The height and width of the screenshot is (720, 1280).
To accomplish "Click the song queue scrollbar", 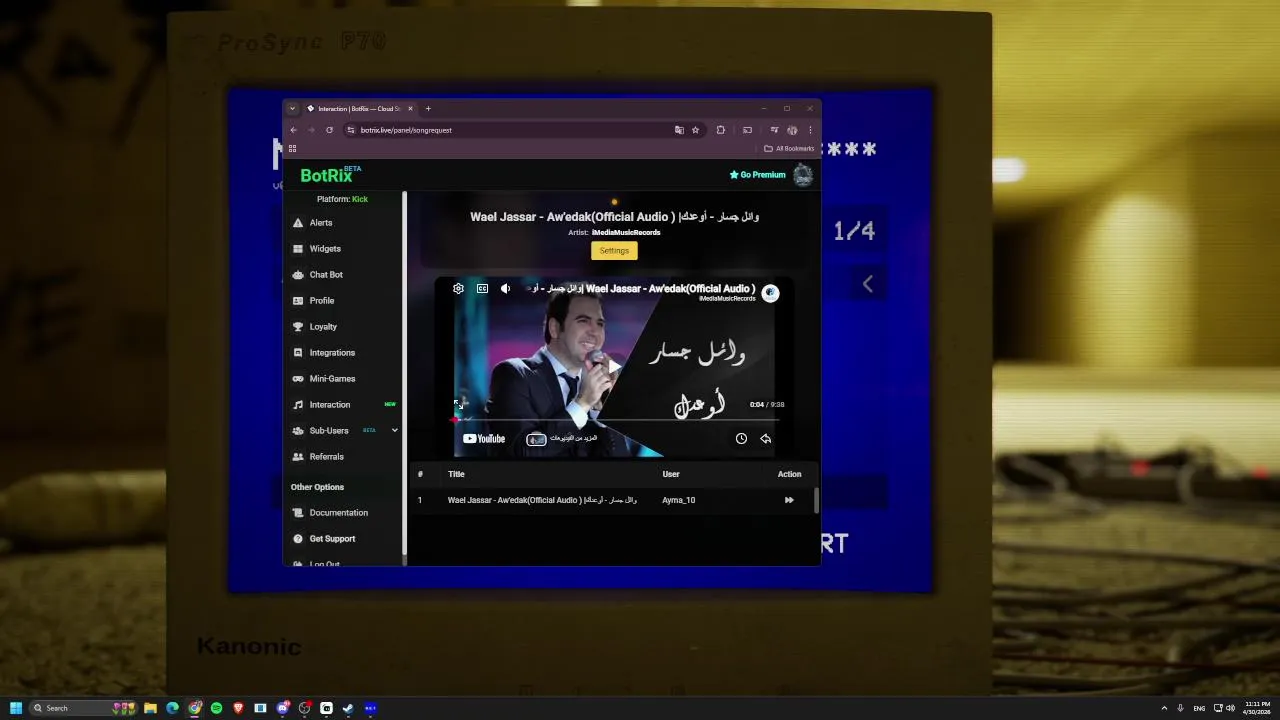I will [x=816, y=500].
